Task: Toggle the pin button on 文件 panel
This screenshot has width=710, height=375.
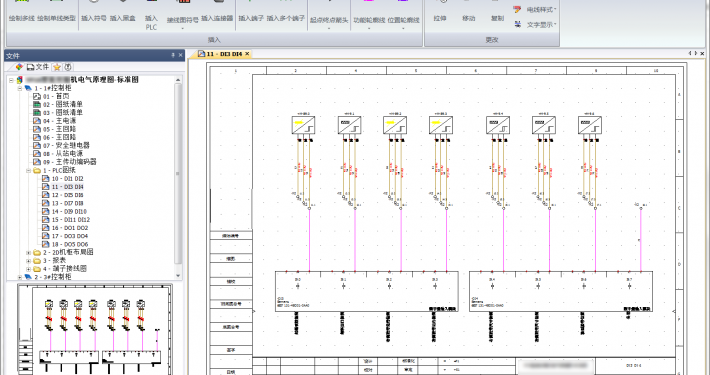Action: pos(173,55)
